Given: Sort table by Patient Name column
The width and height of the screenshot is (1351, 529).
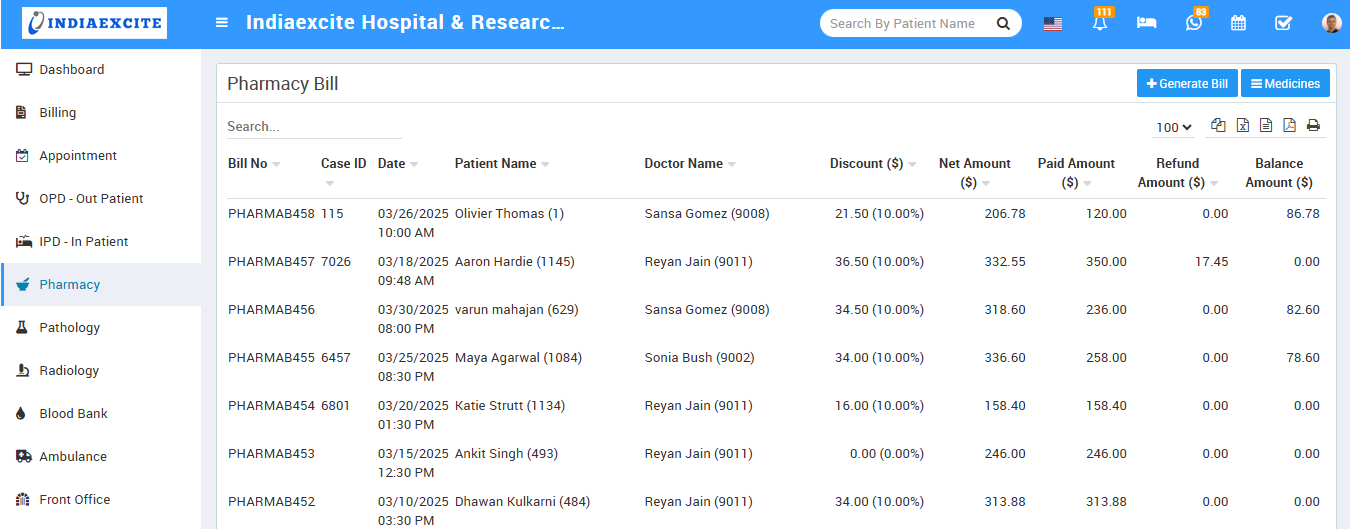Looking at the screenshot, I should click(x=496, y=164).
